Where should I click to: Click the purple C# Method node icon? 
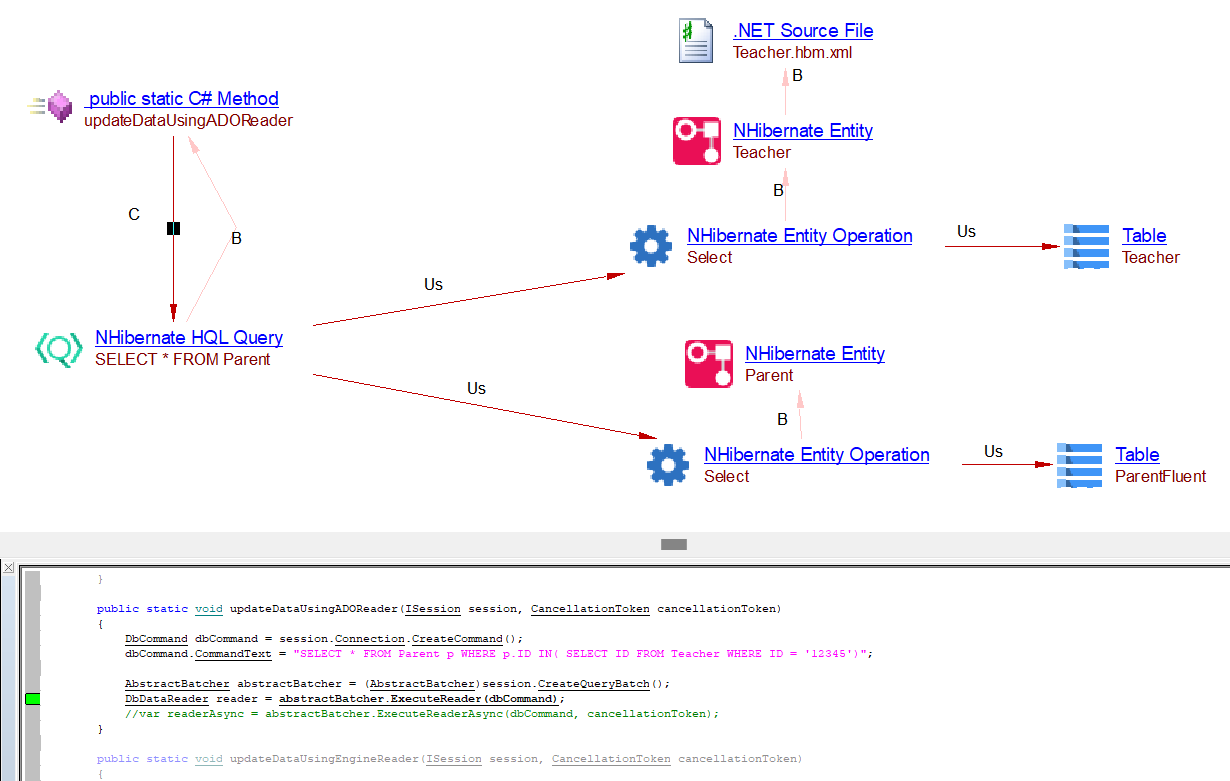60,106
